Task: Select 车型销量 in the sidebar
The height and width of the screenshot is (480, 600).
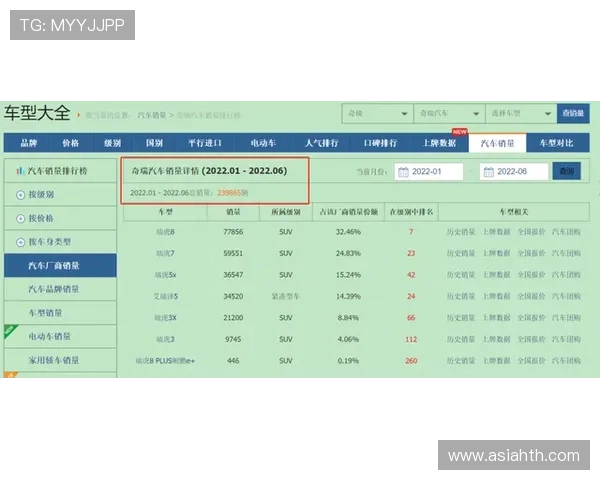Action: tap(60, 313)
